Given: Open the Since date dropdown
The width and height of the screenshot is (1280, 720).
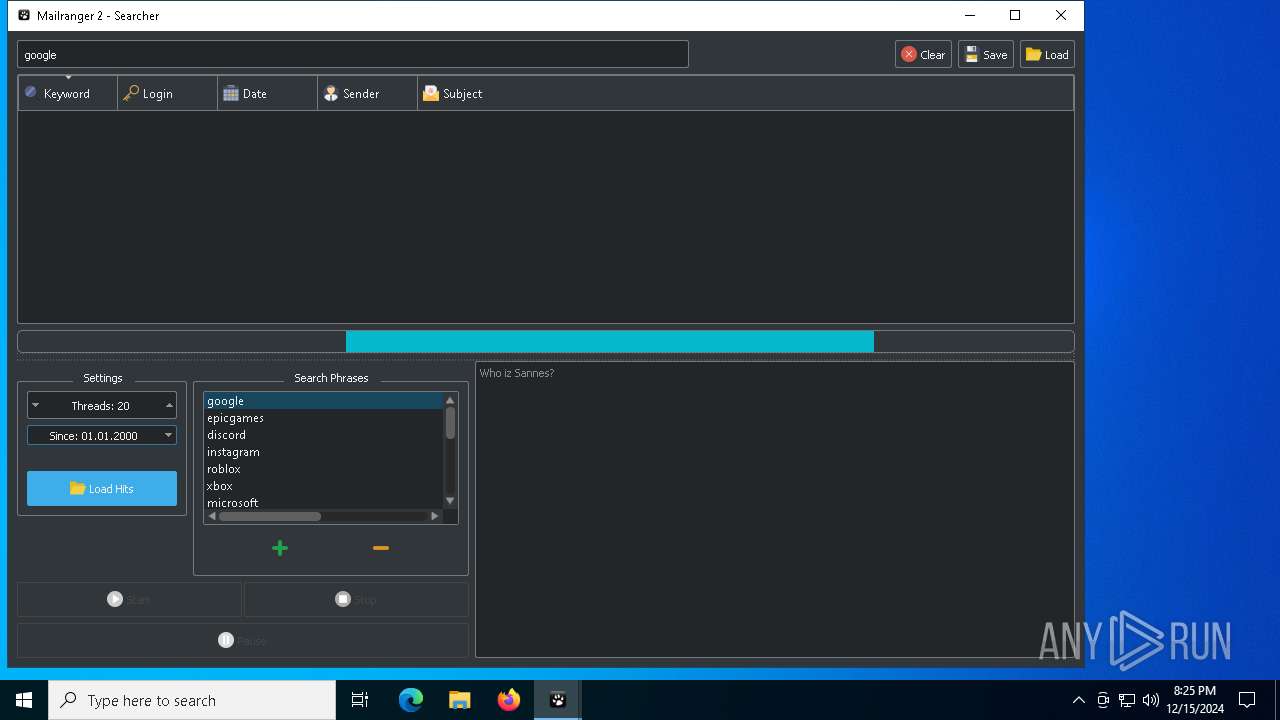Looking at the screenshot, I should [168, 436].
